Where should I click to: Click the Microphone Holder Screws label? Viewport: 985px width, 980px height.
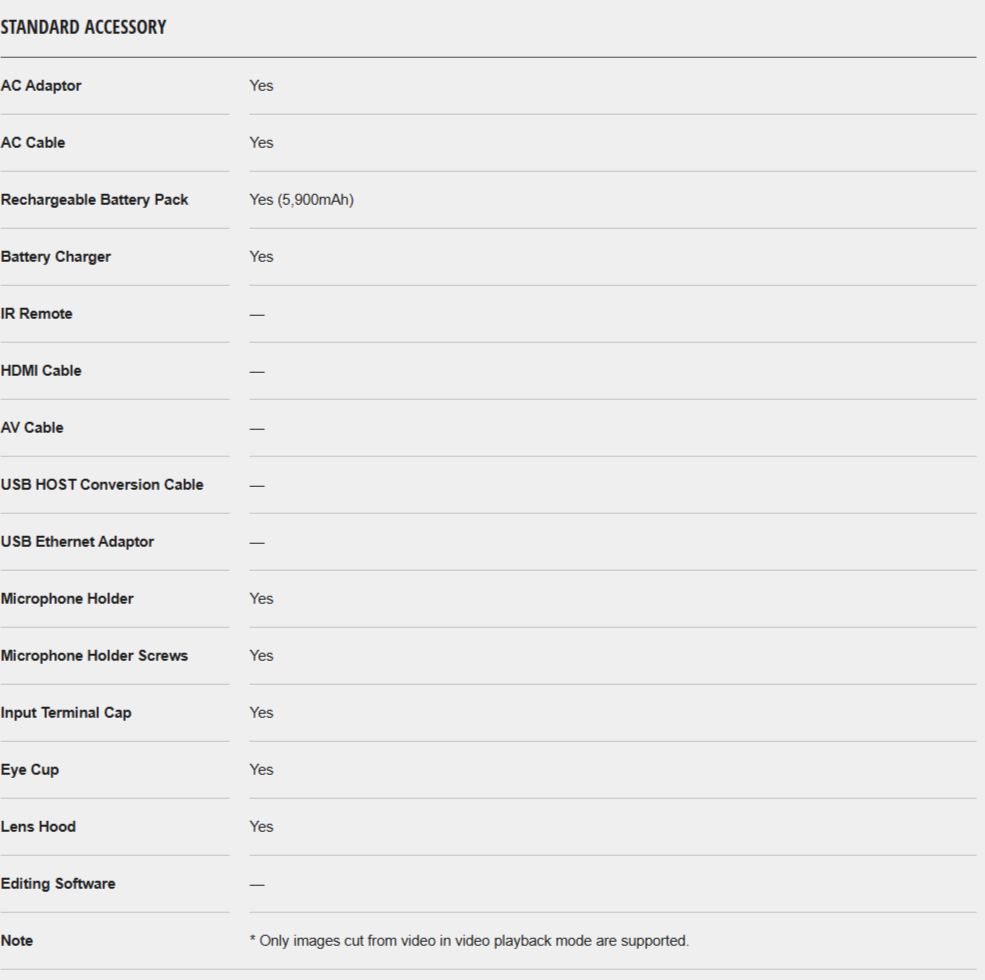(94, 656)
